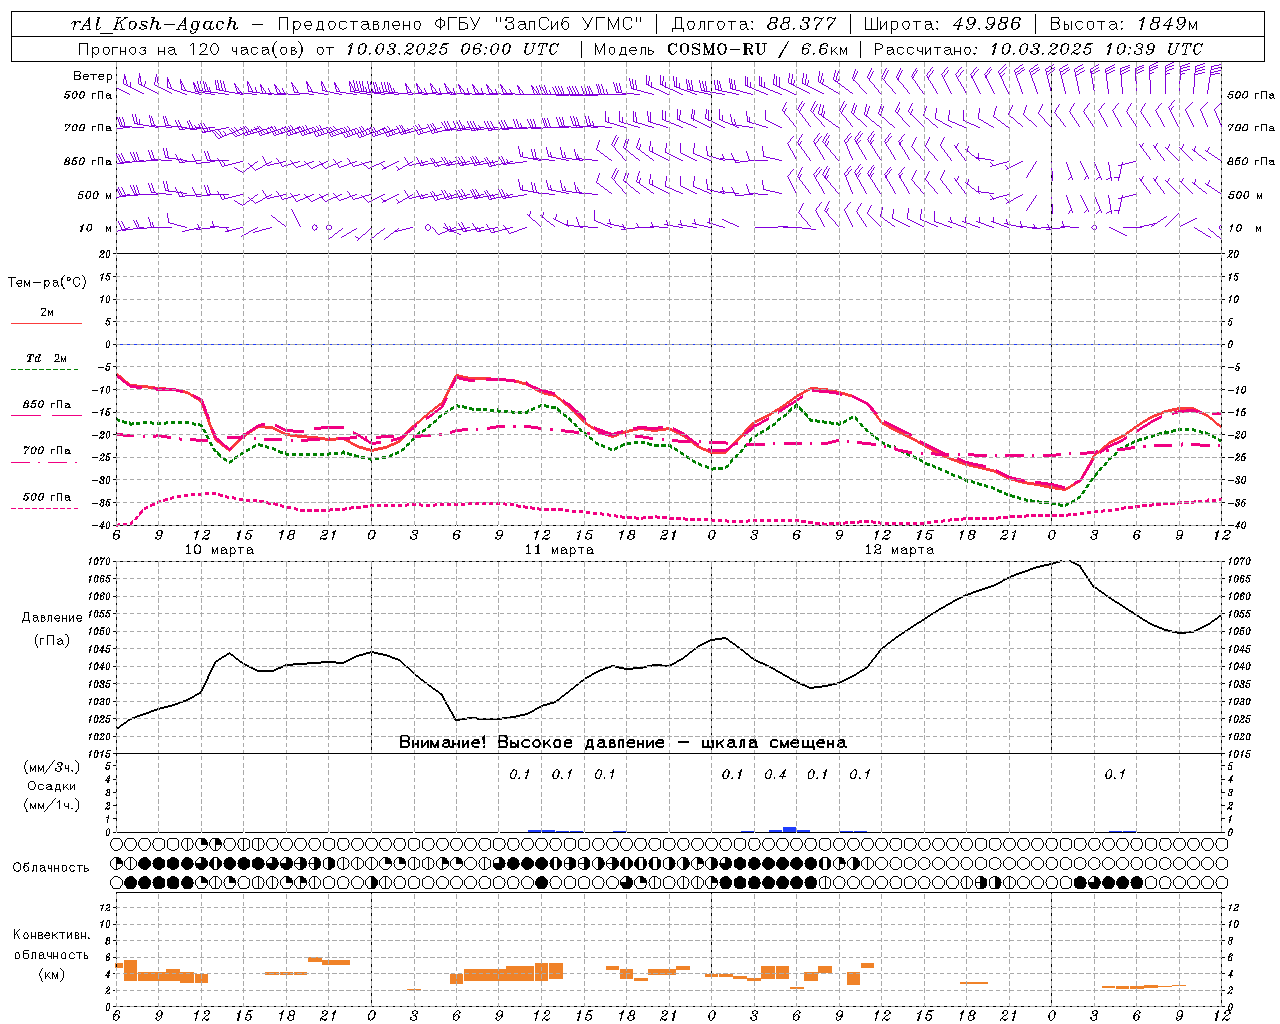Screen dimensions: 1280x1024
Task: Click the blue precipitation bar beneath 0.4
Action: tap(790, 829)
